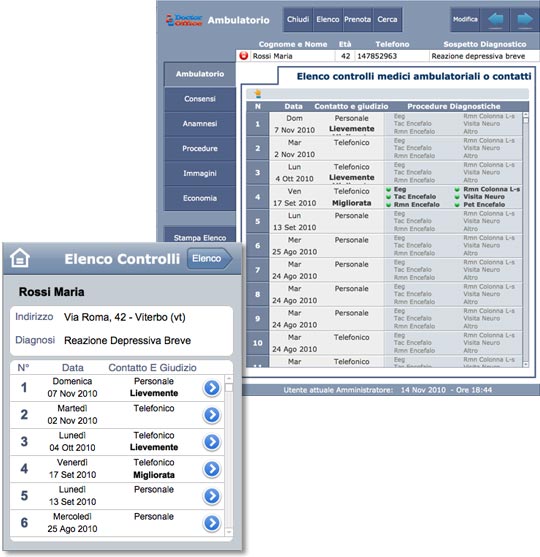This screenshot has width=540, height=557.
Task: Open the Immagini sidebar tab
Action: (x=200, y=173)
